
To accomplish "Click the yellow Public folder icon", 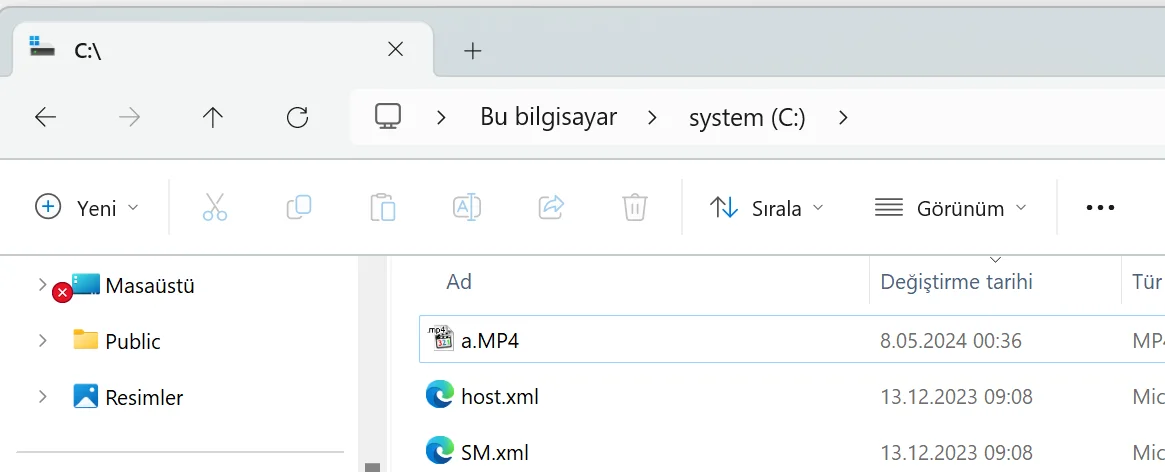I will point(85,340).
